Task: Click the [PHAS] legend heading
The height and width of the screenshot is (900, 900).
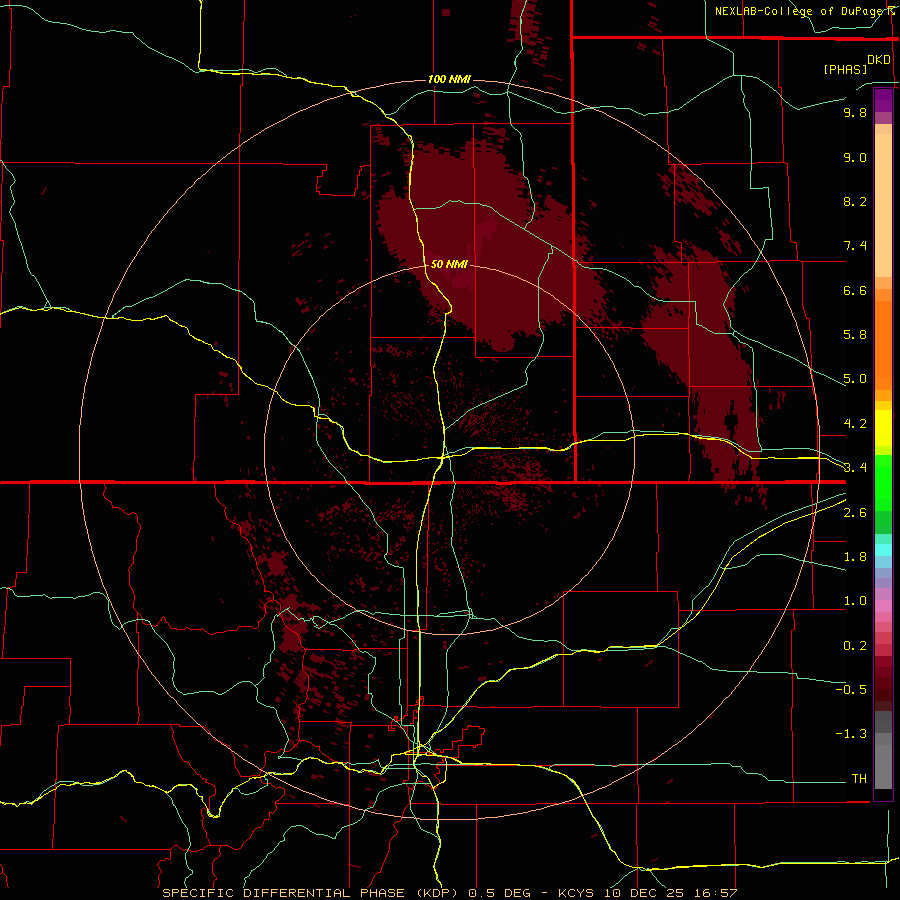Action: click(x=845, y=69)
